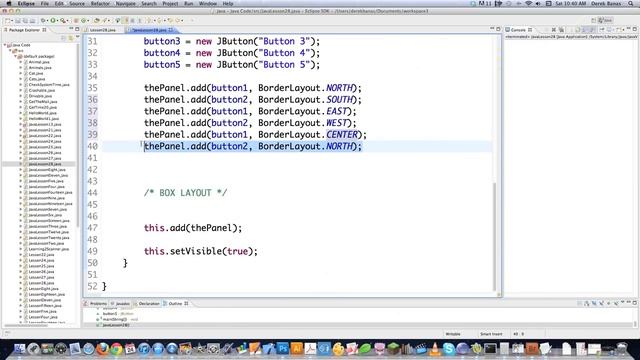640x360 pixels.
Task: Maximize the editor area
Action: pos(498,29)
